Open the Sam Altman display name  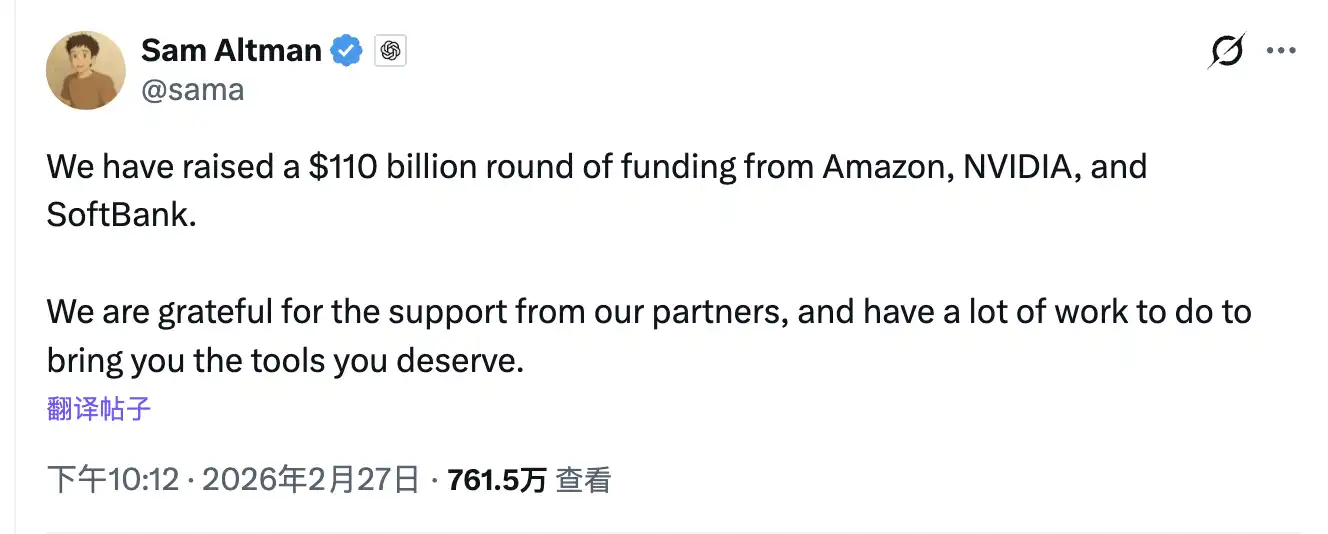point(231,50)
